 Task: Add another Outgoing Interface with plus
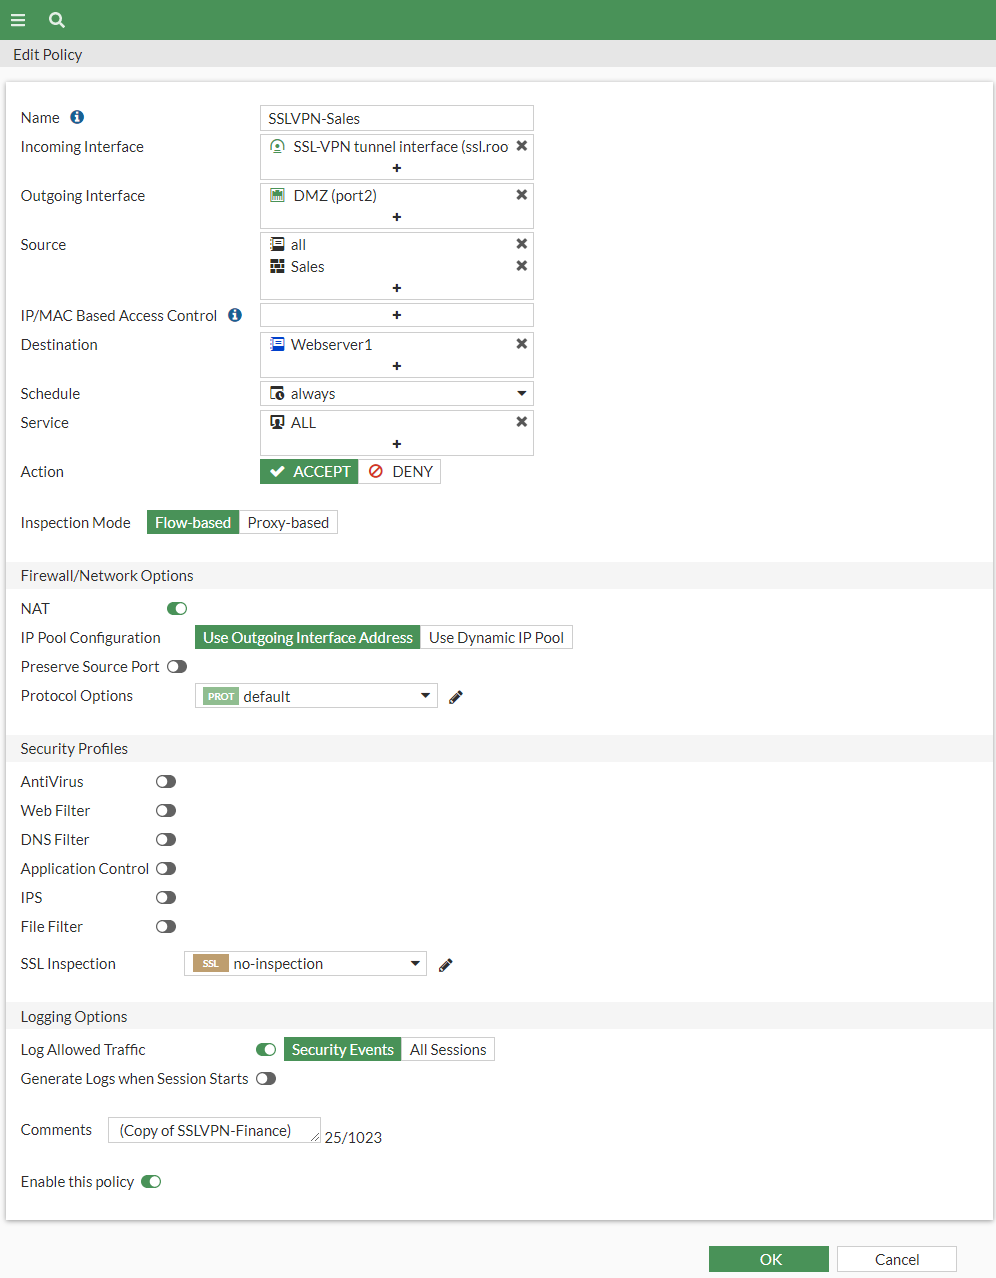[397, 217]
